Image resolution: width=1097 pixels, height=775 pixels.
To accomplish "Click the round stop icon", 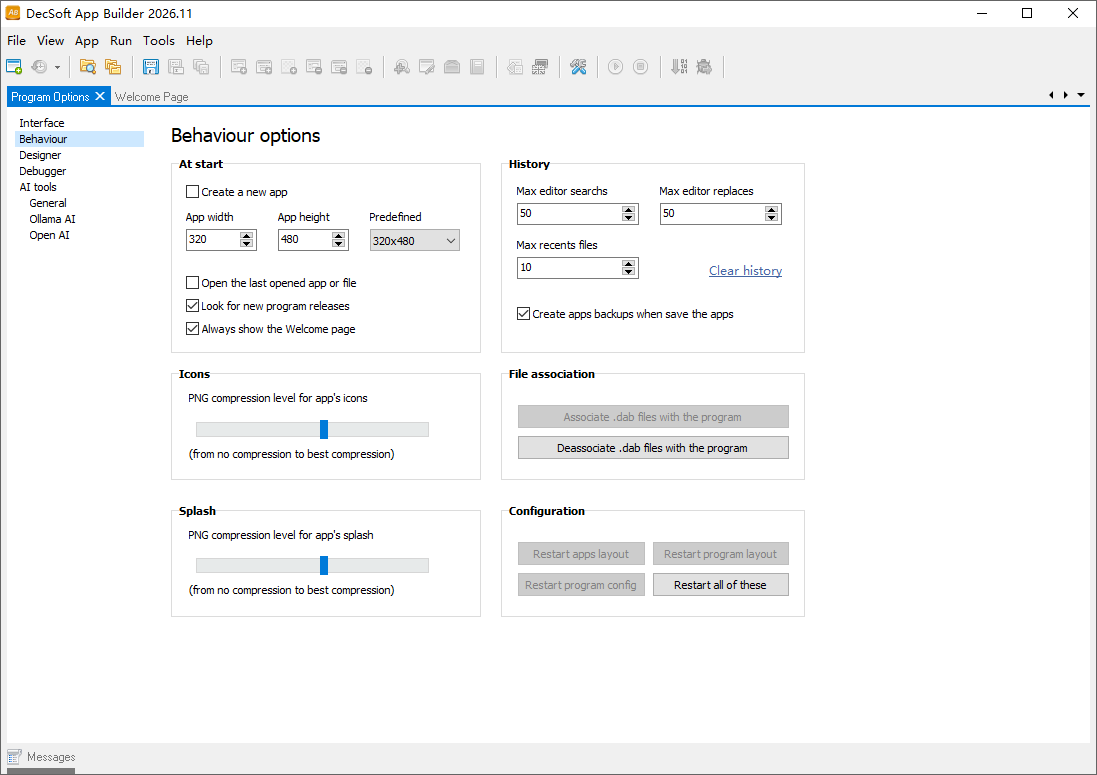I will coord(640,66).
